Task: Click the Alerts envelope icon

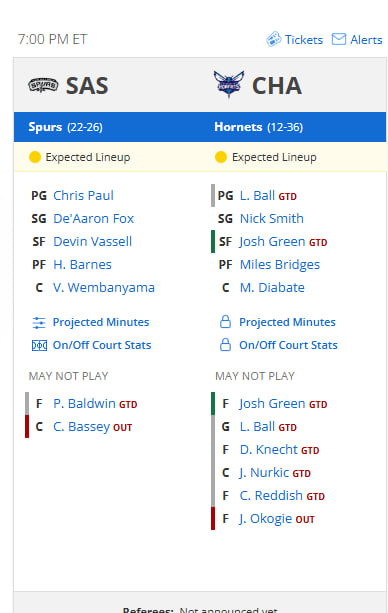Action: click(x=339, y=39)
